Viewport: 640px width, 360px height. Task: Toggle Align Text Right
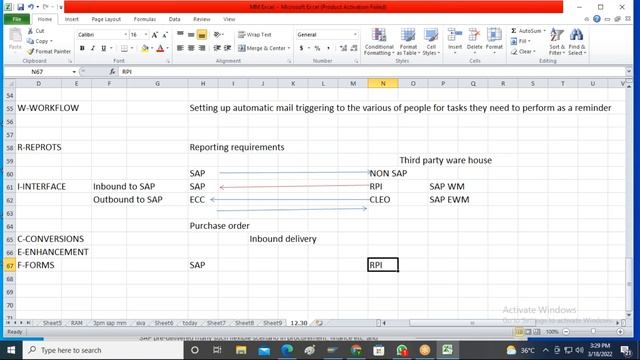pos(202,48)
